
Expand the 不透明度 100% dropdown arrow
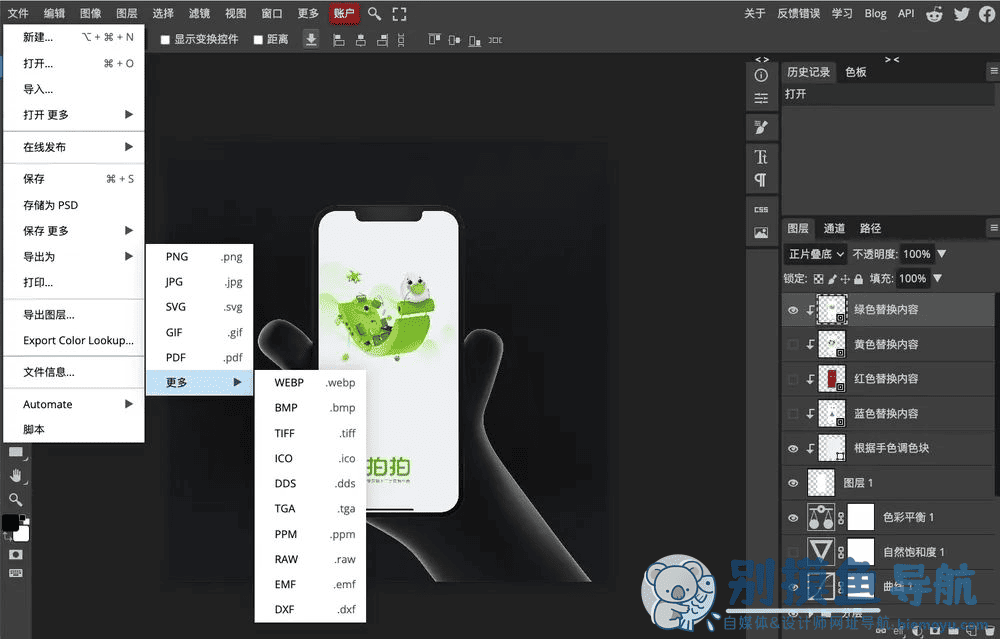click(942, 254)
